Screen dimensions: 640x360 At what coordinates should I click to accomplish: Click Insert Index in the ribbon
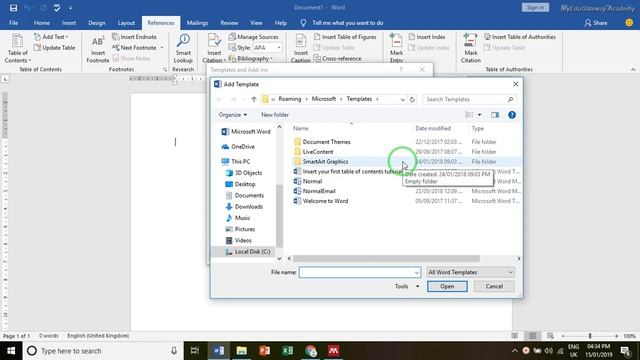coord(427,37)
